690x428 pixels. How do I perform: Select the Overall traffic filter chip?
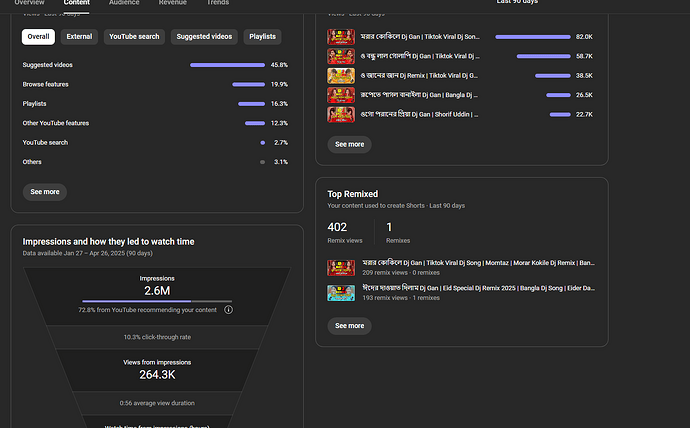(38, 37)
